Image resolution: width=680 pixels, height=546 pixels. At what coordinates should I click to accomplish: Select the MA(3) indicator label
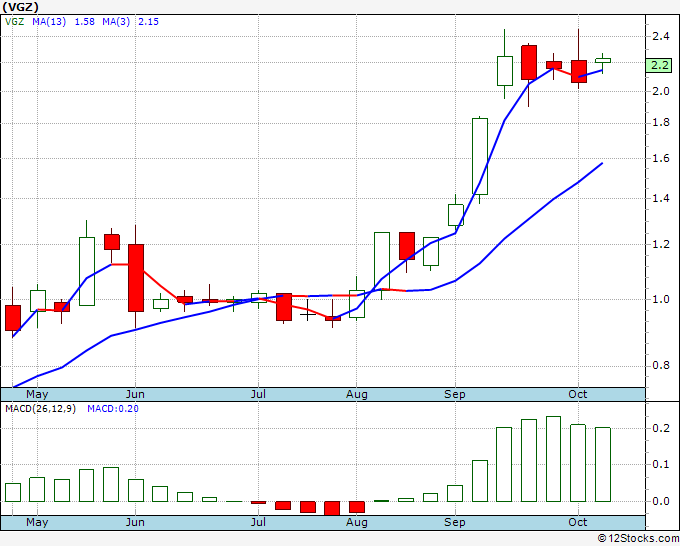116,21
